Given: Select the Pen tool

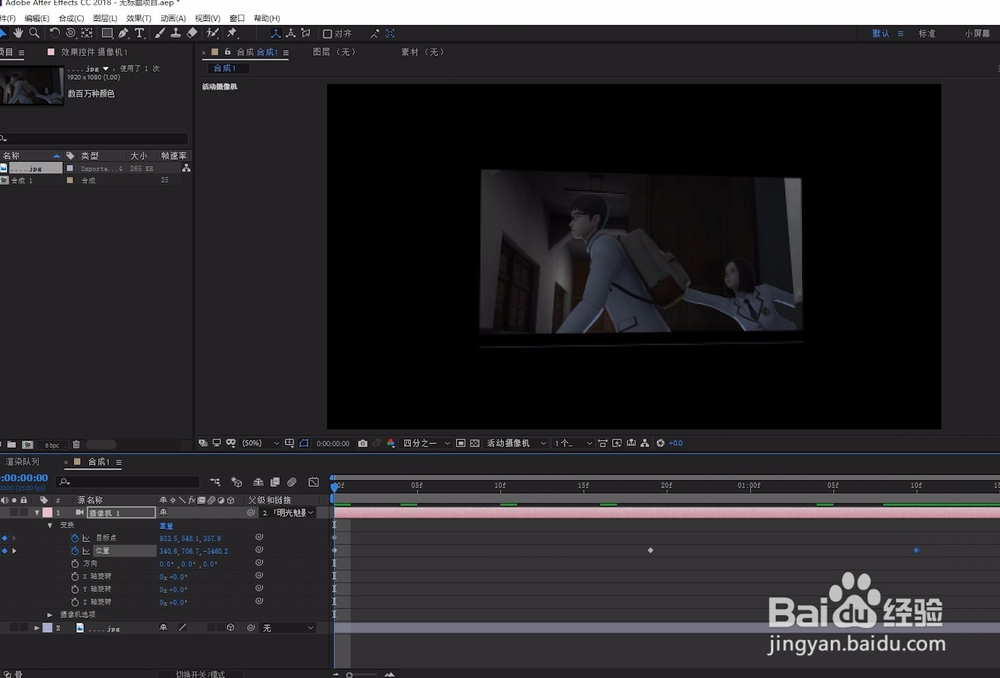Looking at the screenshot, I should [x=123, y=33].
